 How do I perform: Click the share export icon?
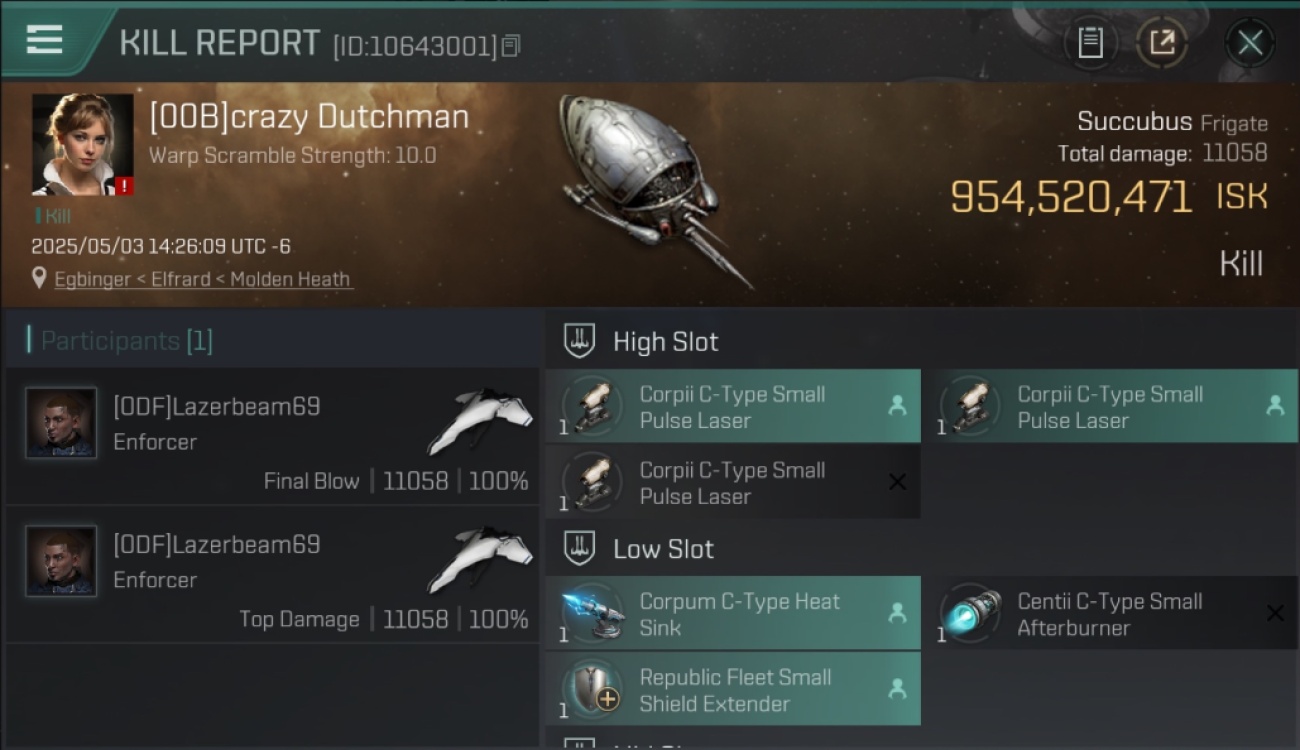[x=1162, y=43]
